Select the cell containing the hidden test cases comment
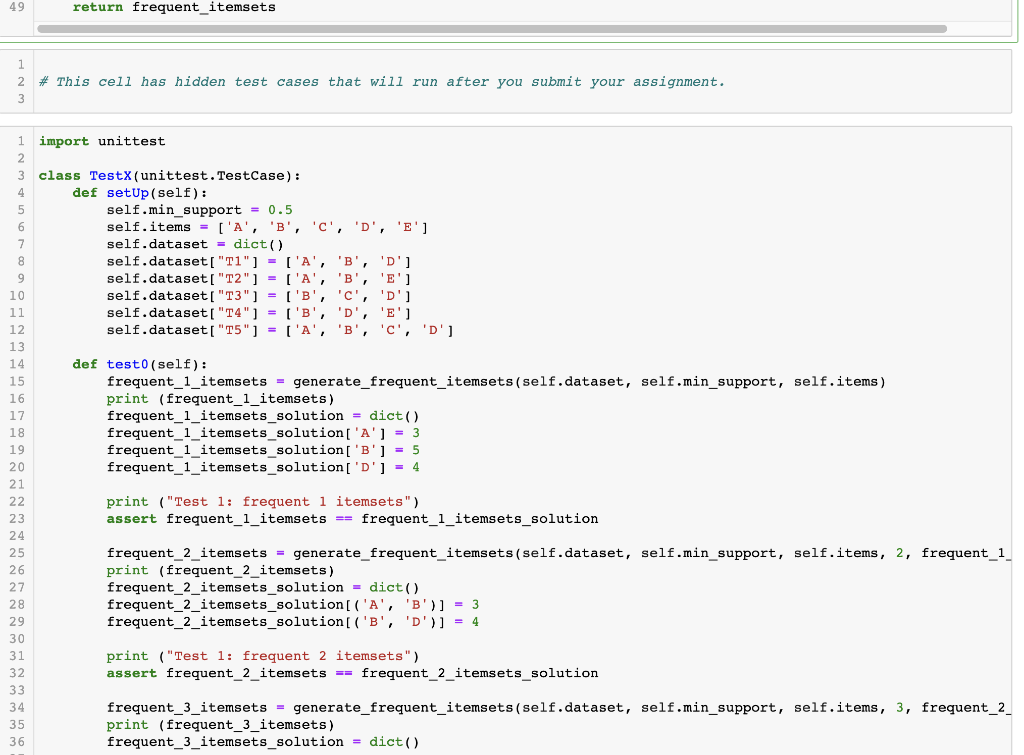The width and height of the screenshot is (1024, 755). click(380, 81)
